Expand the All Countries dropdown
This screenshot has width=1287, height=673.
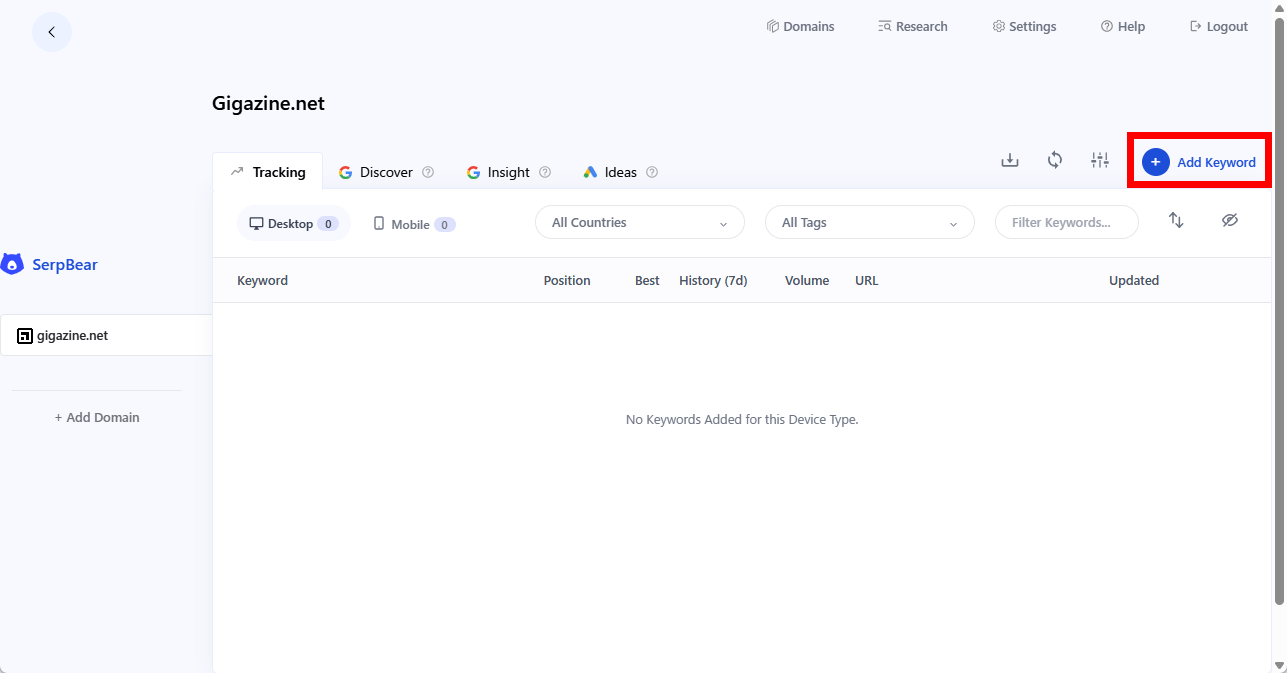pos(639,223)
